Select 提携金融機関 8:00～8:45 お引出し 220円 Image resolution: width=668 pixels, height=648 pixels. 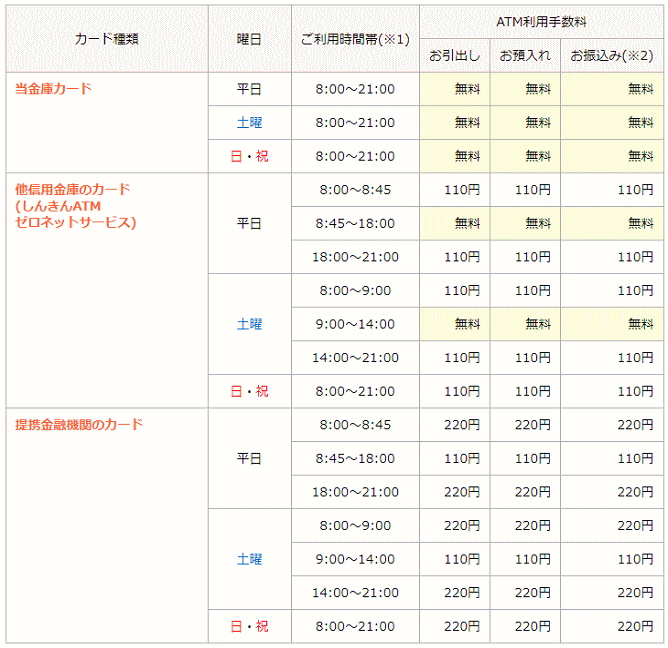click(455, 425)
